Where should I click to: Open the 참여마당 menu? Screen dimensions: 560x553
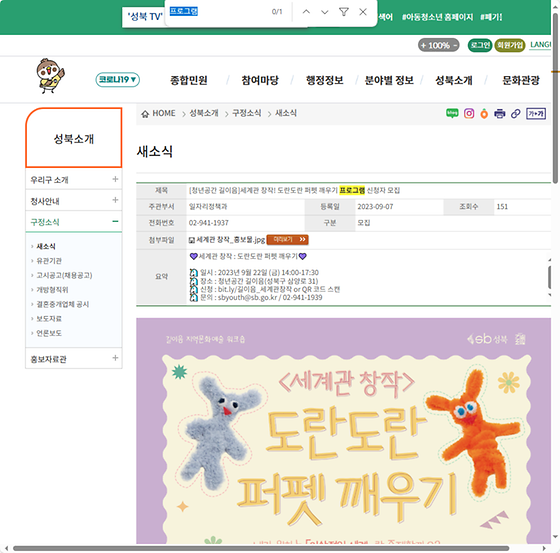tap(260, 80)
